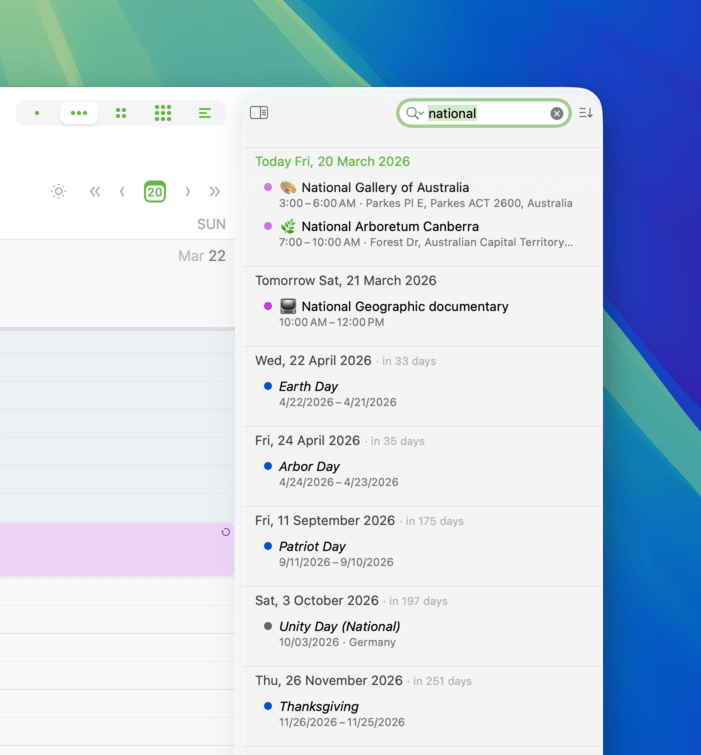Image resolution: width=701 pixels, height=755 pixels.
Task: Go to next with single right chevron
Action: tap(188, 192)
